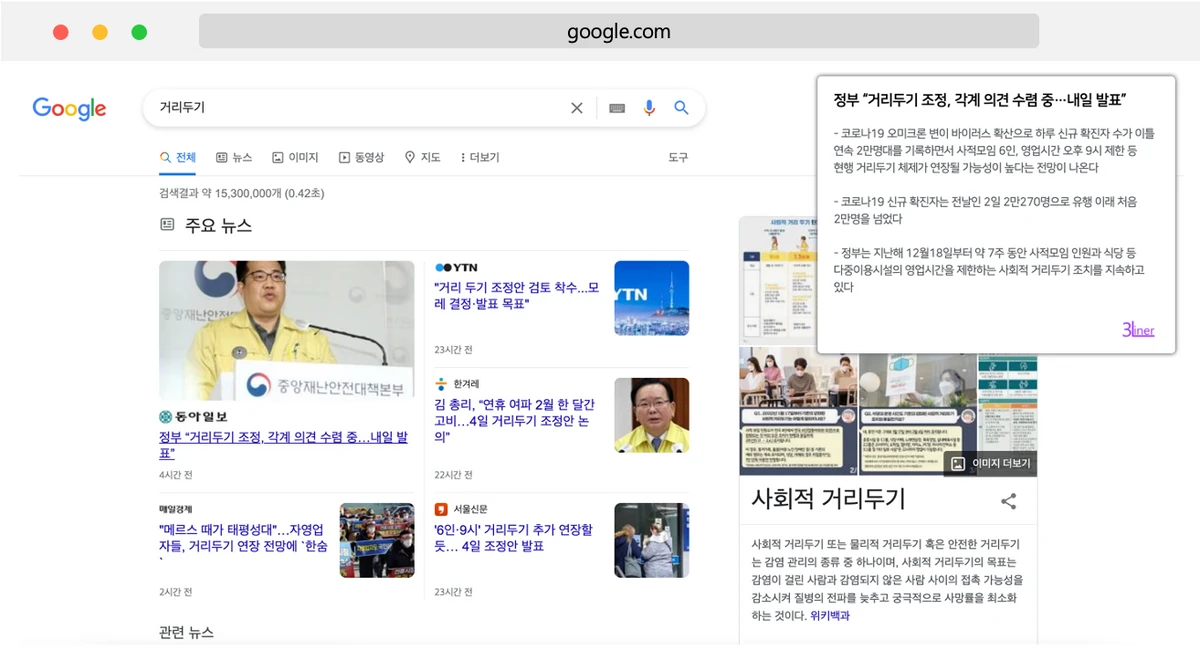Click the 이미지 더보기 button
This screenshot has width=1200, height=670.
pyautogui.click(x=989, y=463)
